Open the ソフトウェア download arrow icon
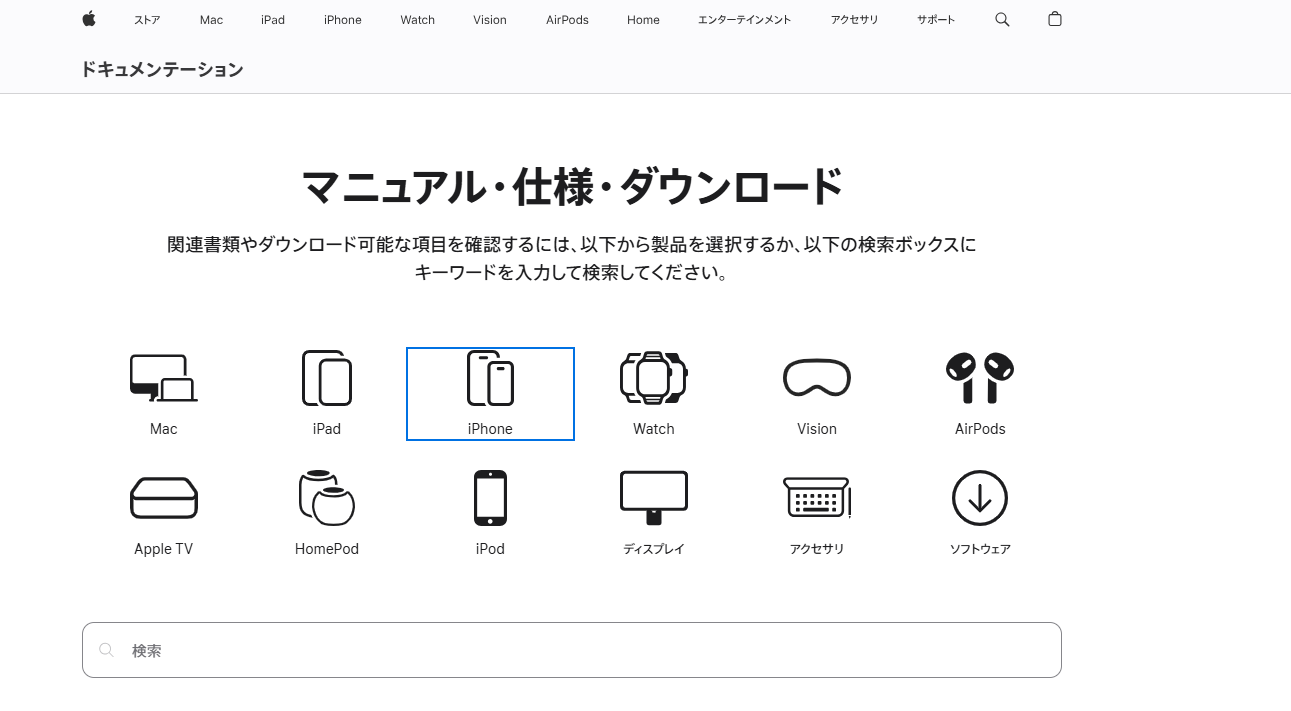 (x=980, y=498)
